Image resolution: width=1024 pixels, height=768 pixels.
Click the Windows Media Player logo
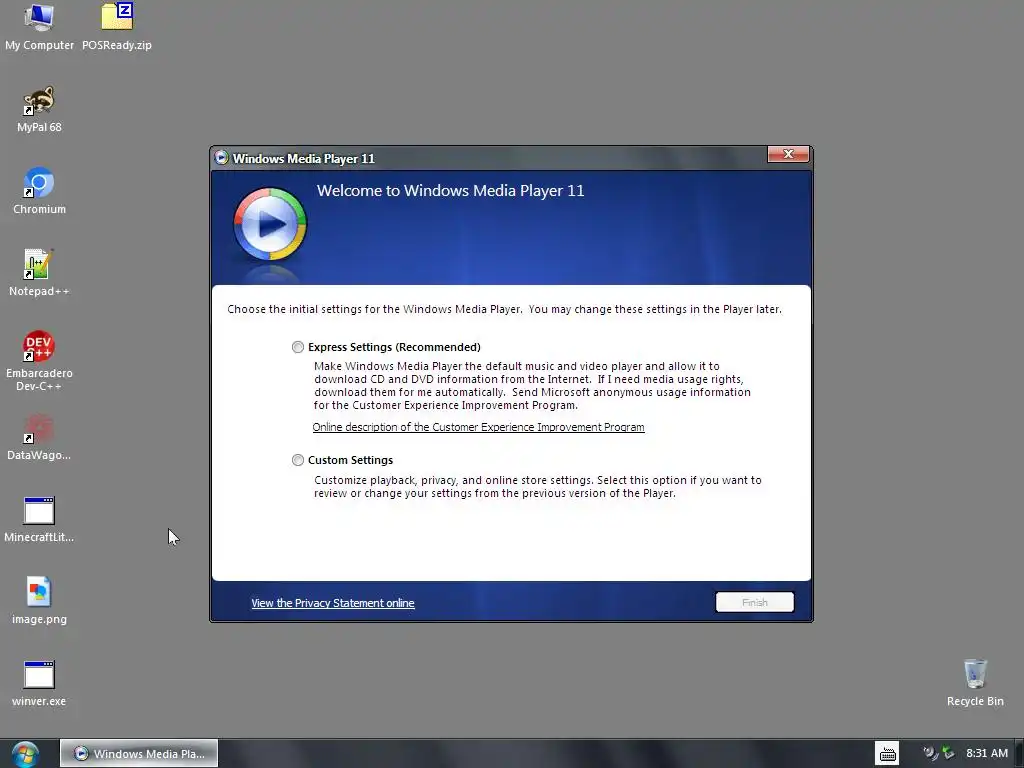[x=270, y=224]
